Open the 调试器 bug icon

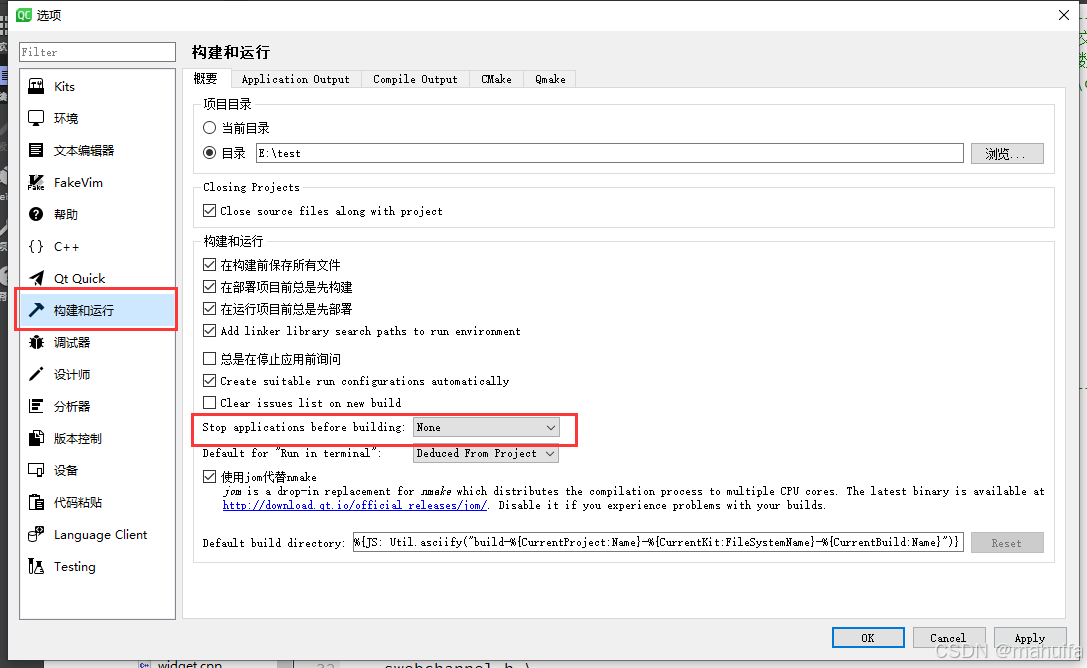(36, 342)
